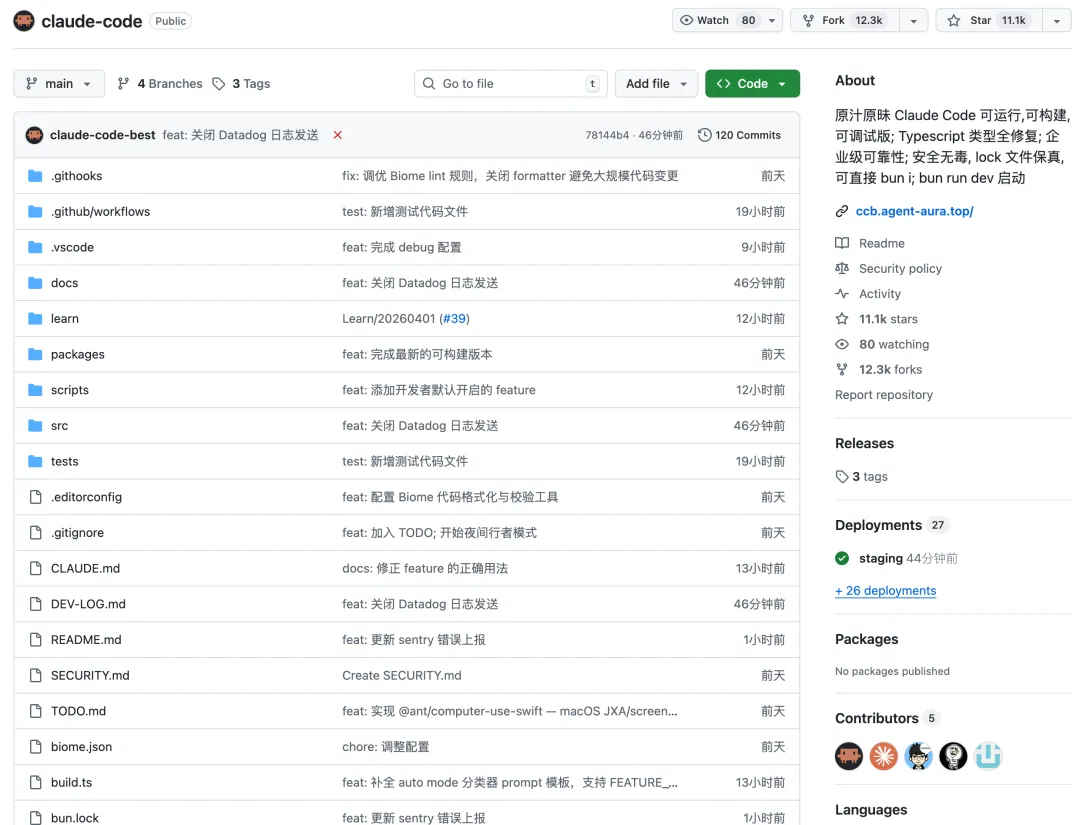
Task: Open commit hash 78144b4
Action: (x=606, y=135)
